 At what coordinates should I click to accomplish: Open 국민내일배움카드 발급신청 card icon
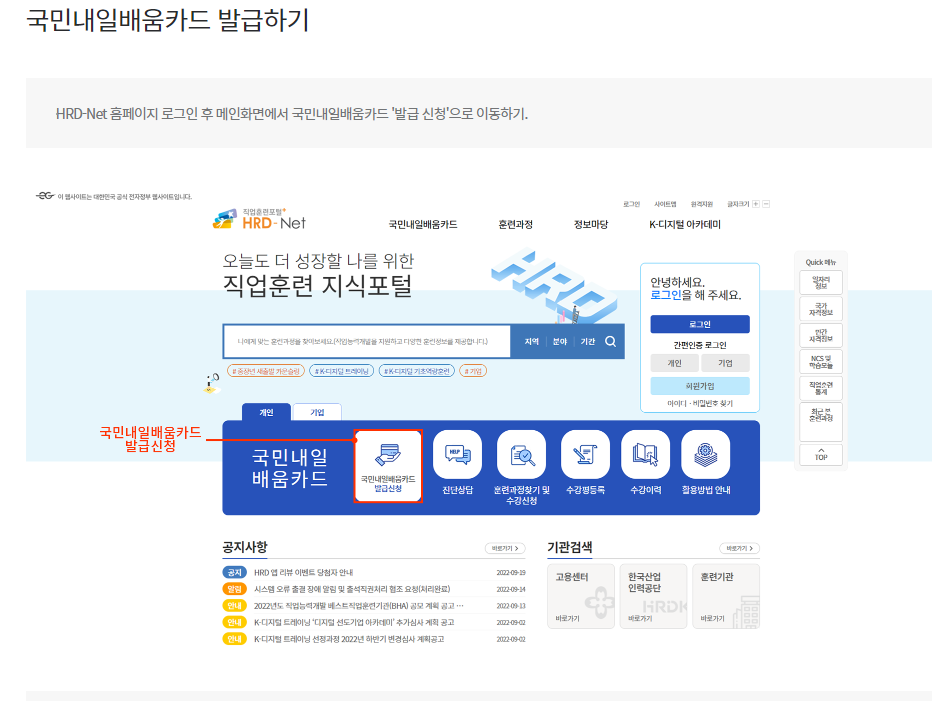pos(388,466)
